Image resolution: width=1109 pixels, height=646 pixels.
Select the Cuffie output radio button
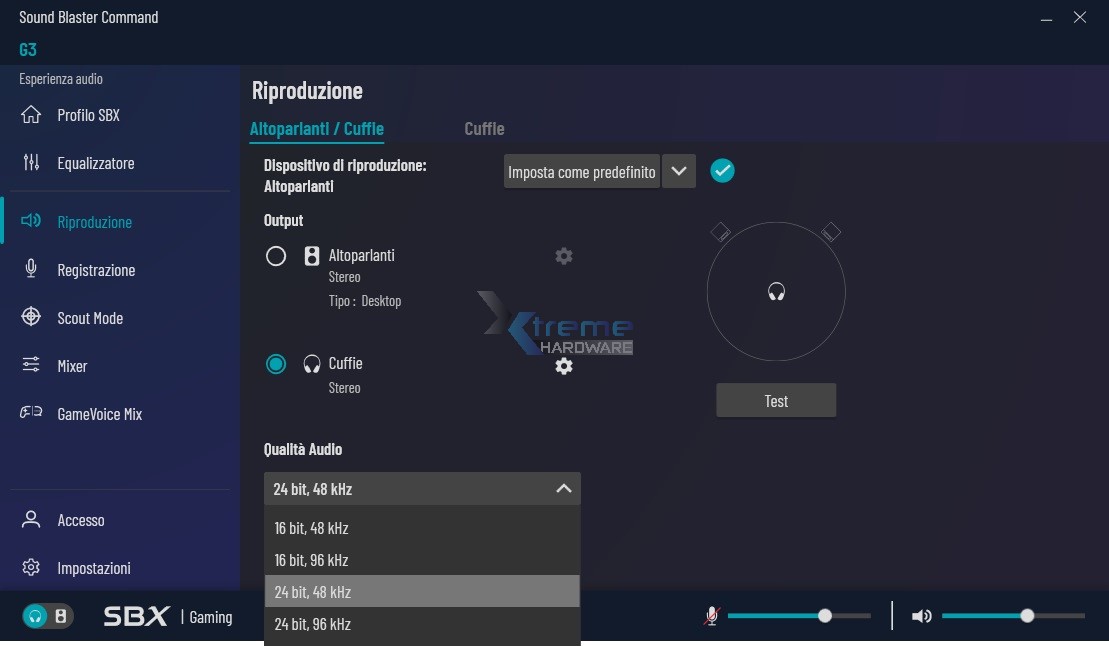276,364
